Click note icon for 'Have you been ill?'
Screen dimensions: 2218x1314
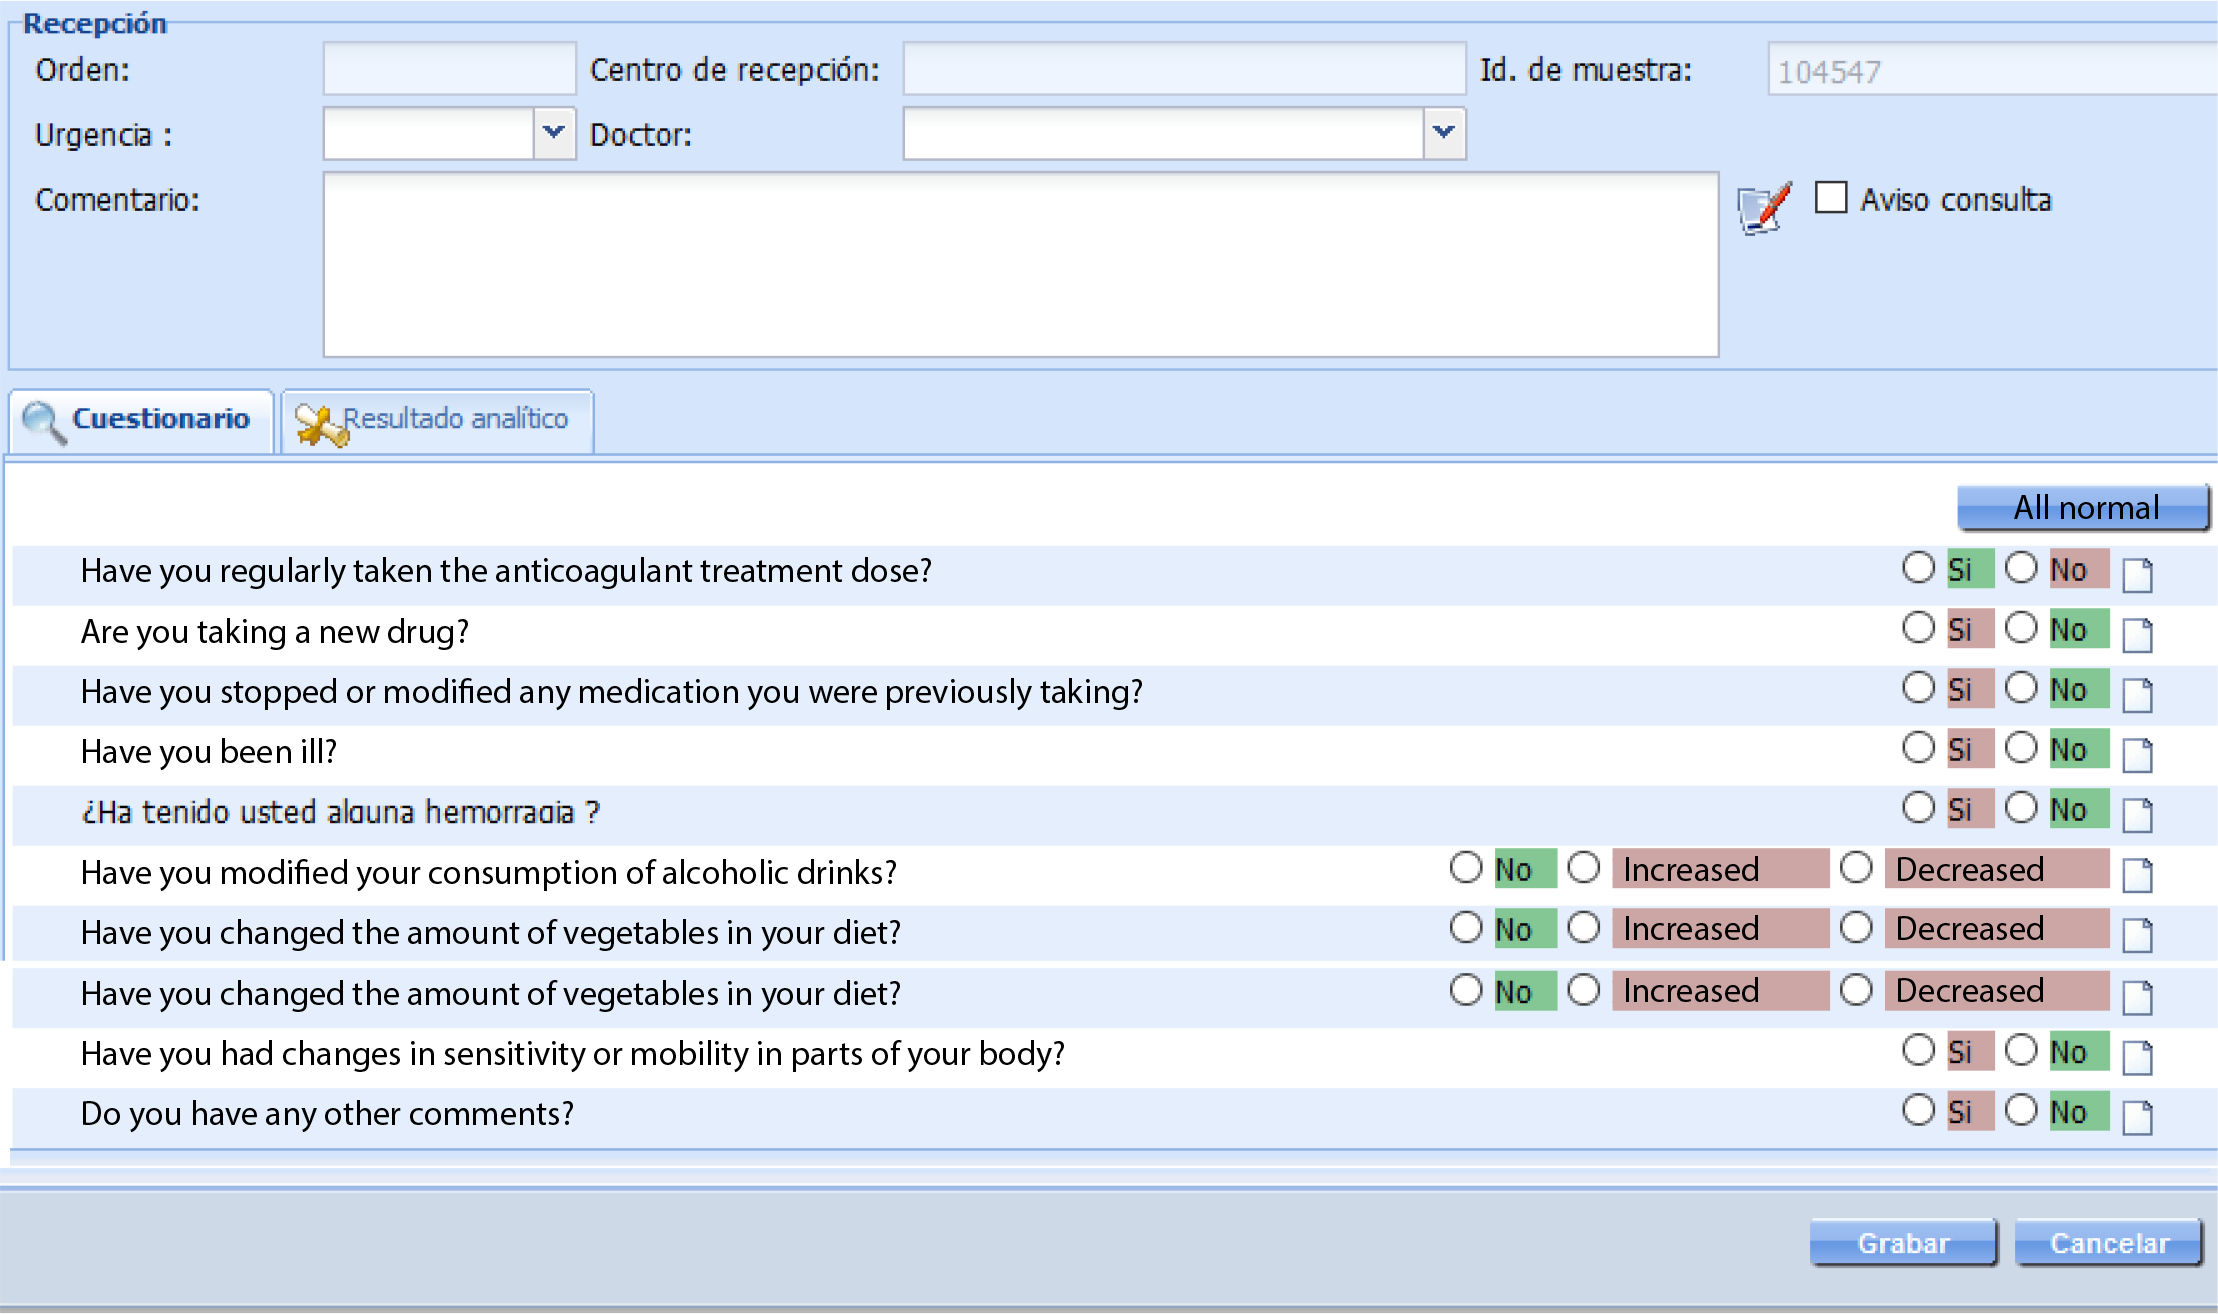coord(2137,755)
